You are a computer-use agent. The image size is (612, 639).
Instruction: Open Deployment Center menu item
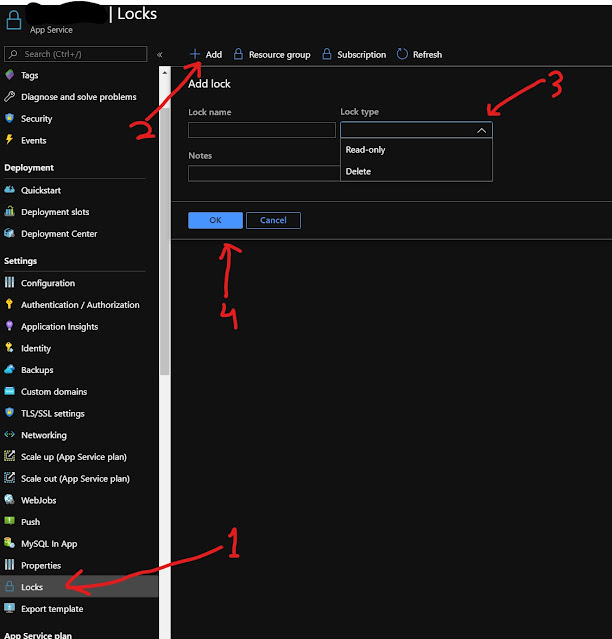pyautogui.click(x=59, y=234)
